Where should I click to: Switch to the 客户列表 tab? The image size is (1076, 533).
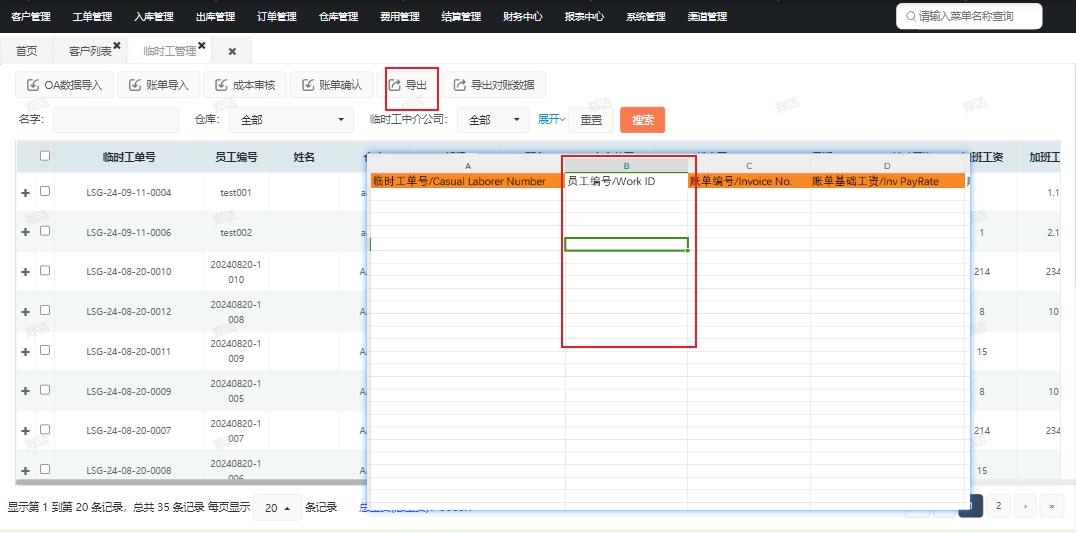pos(90,51)
